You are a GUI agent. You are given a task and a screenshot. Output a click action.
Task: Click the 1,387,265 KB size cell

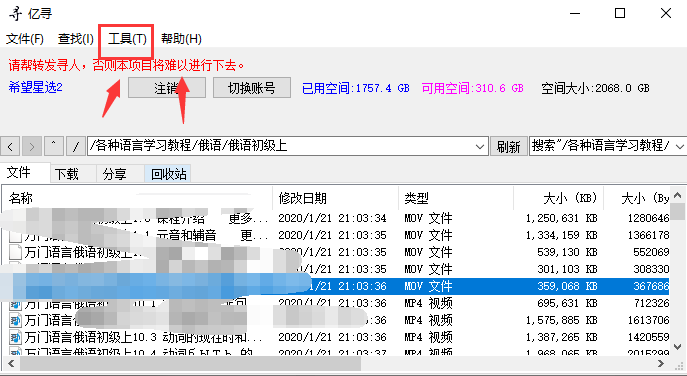pos(561,337)
